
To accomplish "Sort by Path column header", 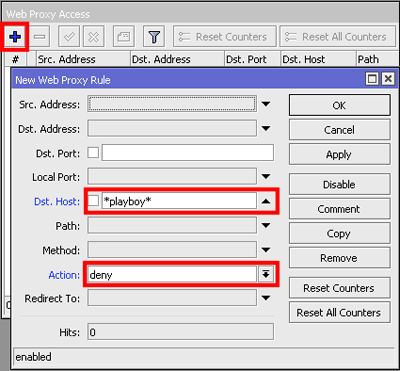I will pyautogui.click(x=377, y=59).
